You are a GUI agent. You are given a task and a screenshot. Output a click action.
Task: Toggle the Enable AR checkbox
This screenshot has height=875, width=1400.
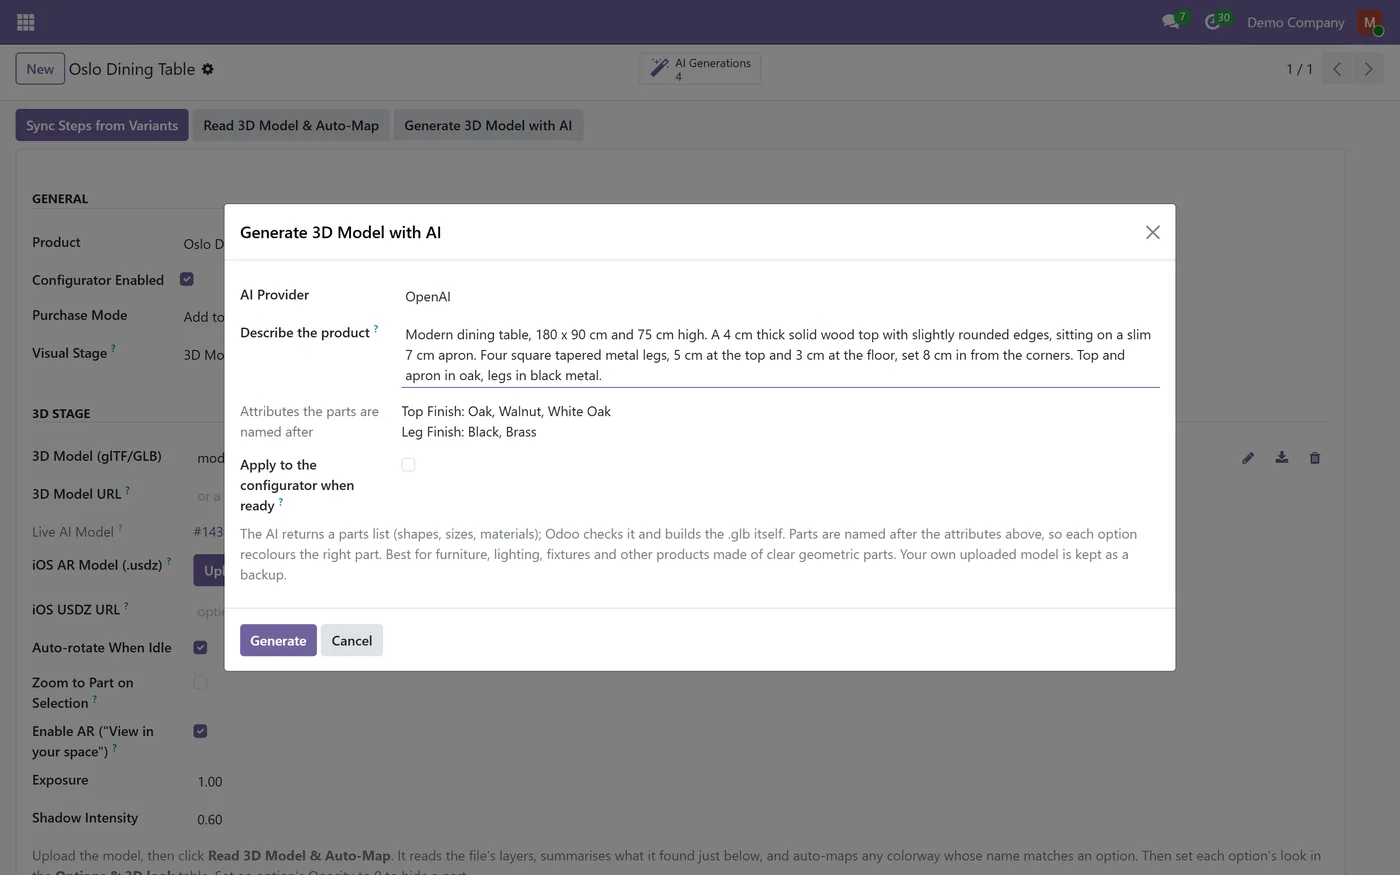(200, 732)
